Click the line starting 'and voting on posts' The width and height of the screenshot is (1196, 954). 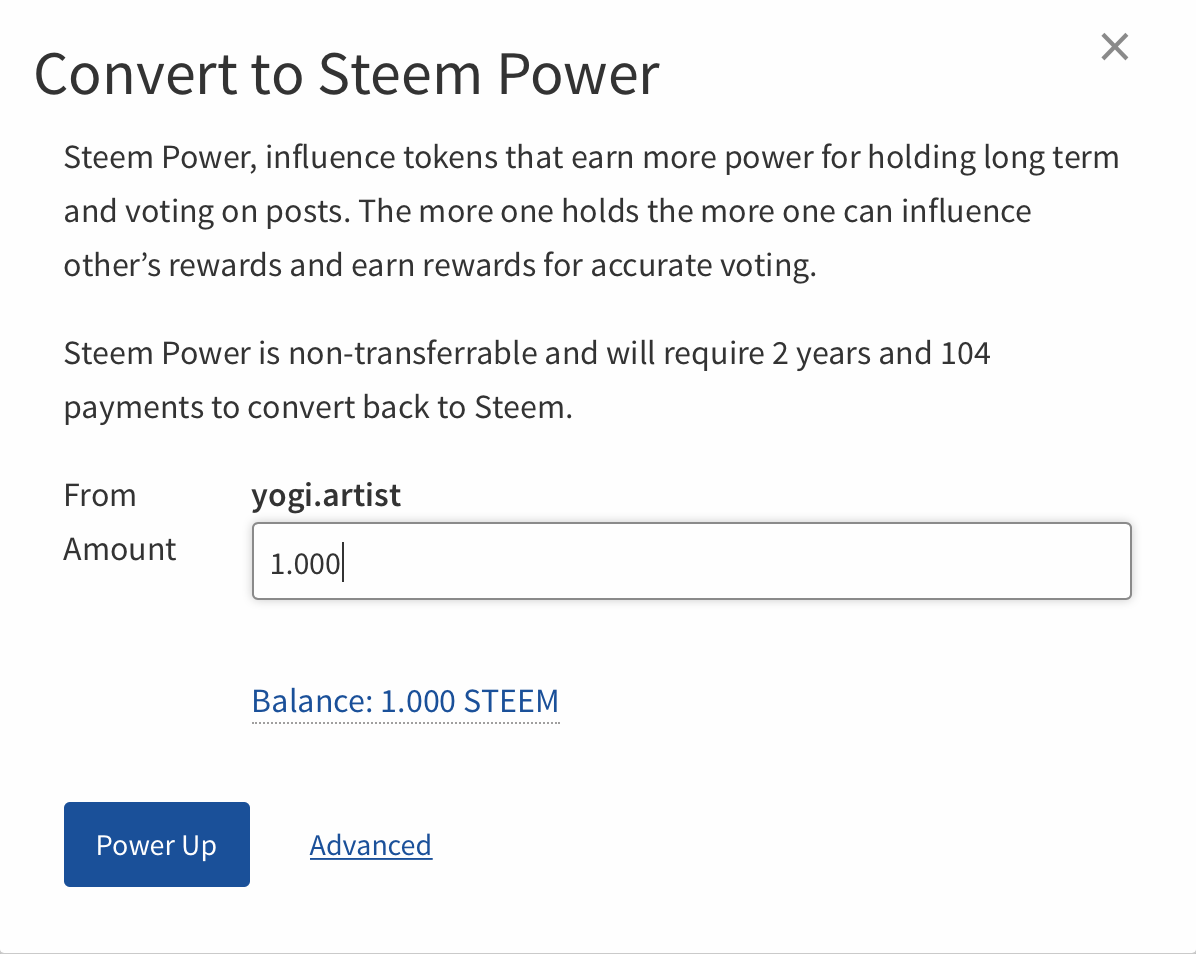pyautogui.click(x=546, y=211)
